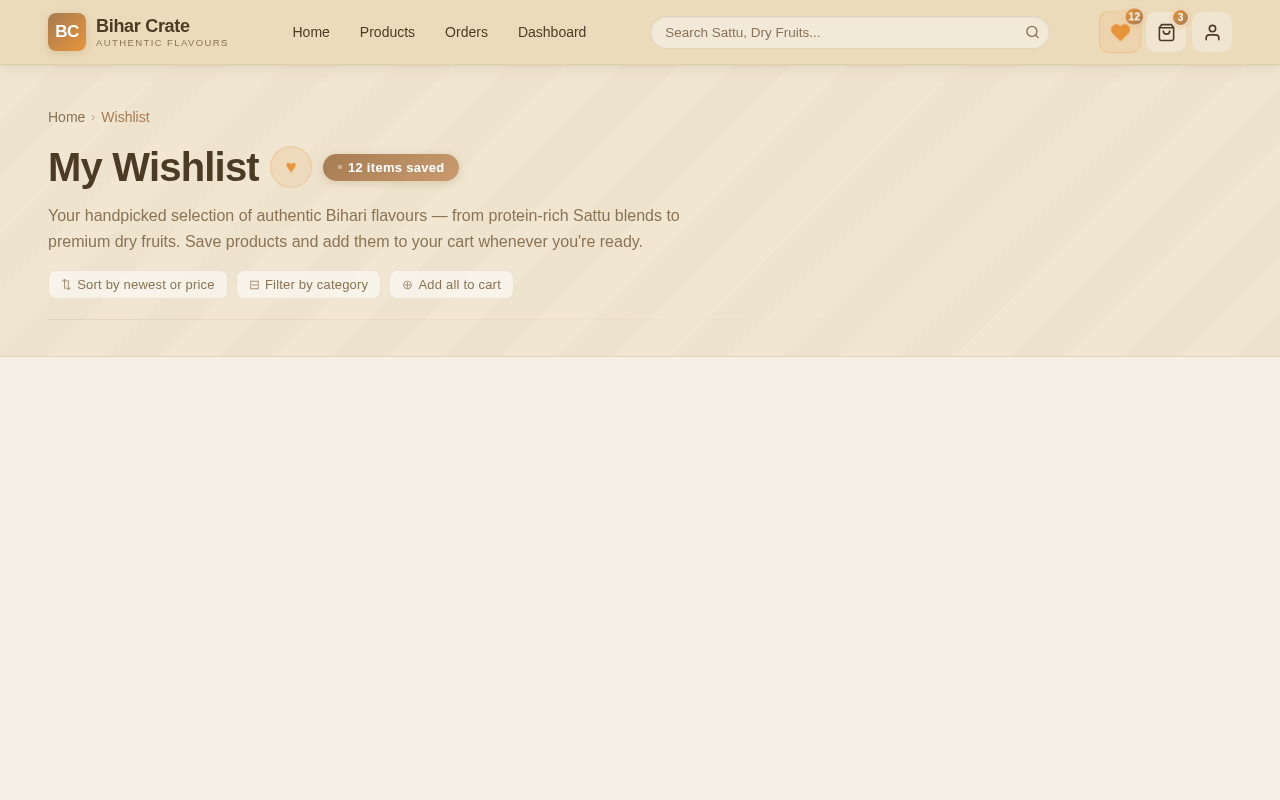Click the 12 items saved badge

(x=391, y=167)
